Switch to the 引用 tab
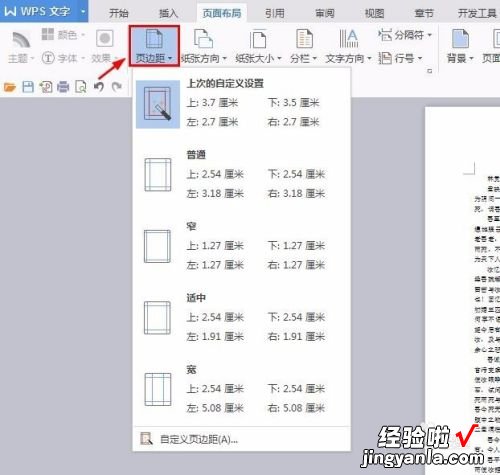Screen dimensions: 500x475 tap(275, 13)
